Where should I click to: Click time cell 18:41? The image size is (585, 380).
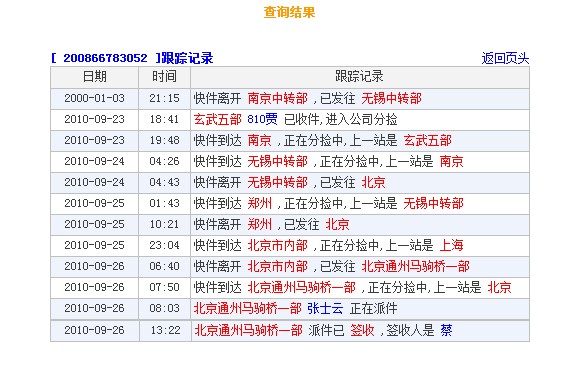click(x=164, y=119)
